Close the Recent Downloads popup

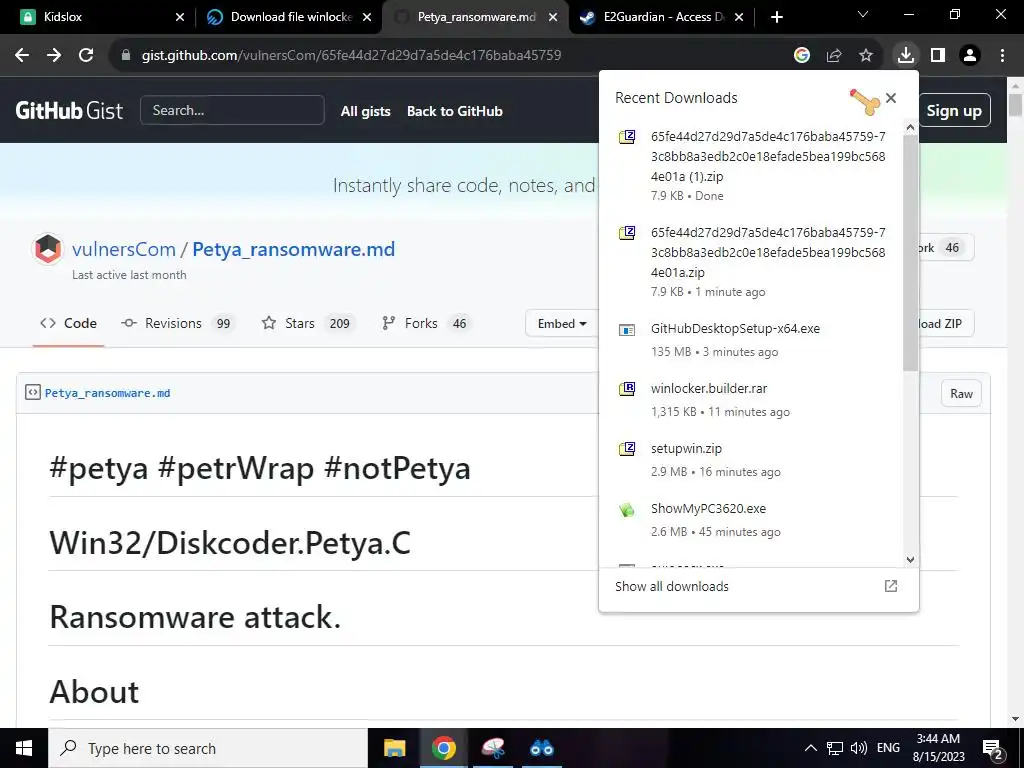pos(891,98)
